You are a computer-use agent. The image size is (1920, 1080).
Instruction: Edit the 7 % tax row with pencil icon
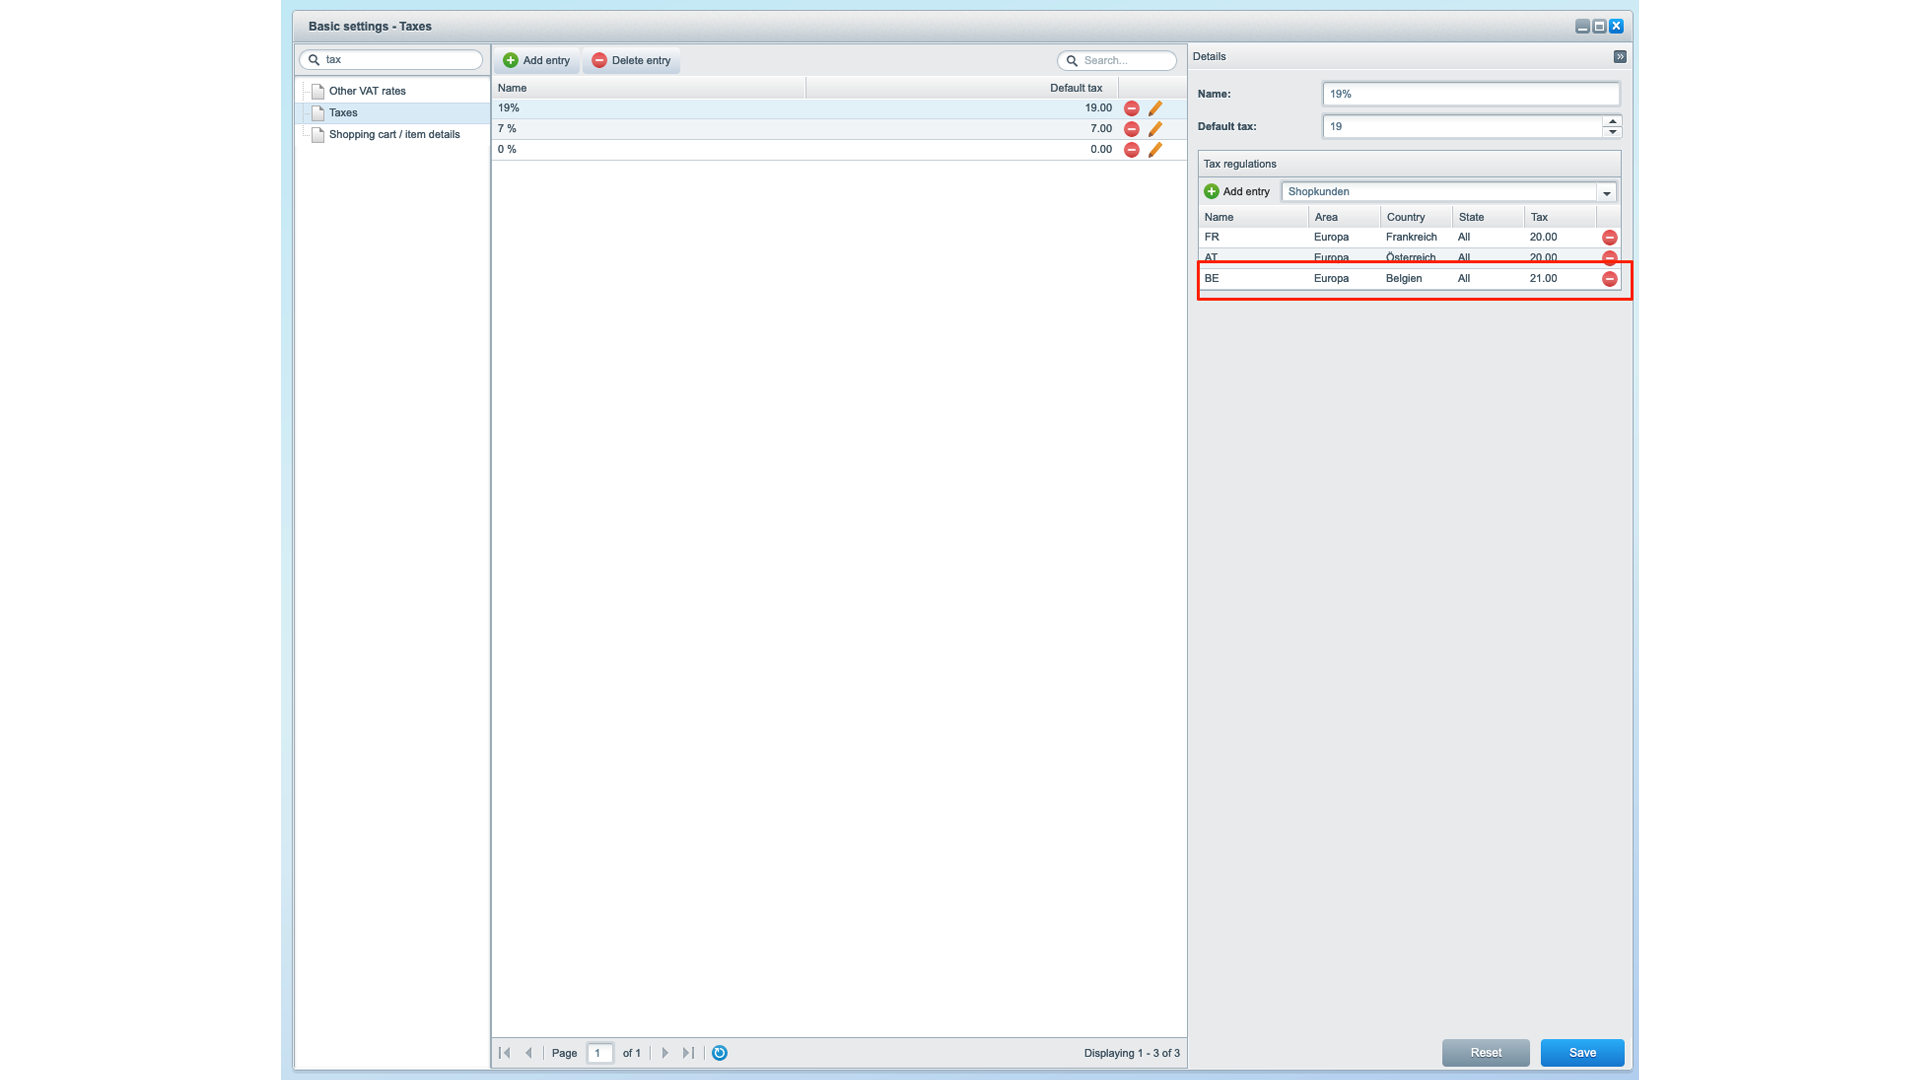pos(1155,129)
